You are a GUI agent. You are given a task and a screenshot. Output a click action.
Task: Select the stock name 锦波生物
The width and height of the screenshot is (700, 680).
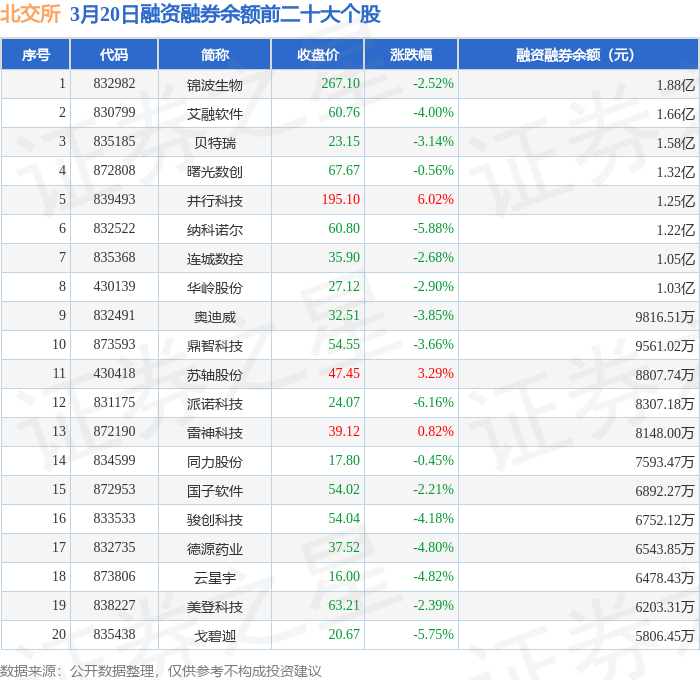pos(215,85)
